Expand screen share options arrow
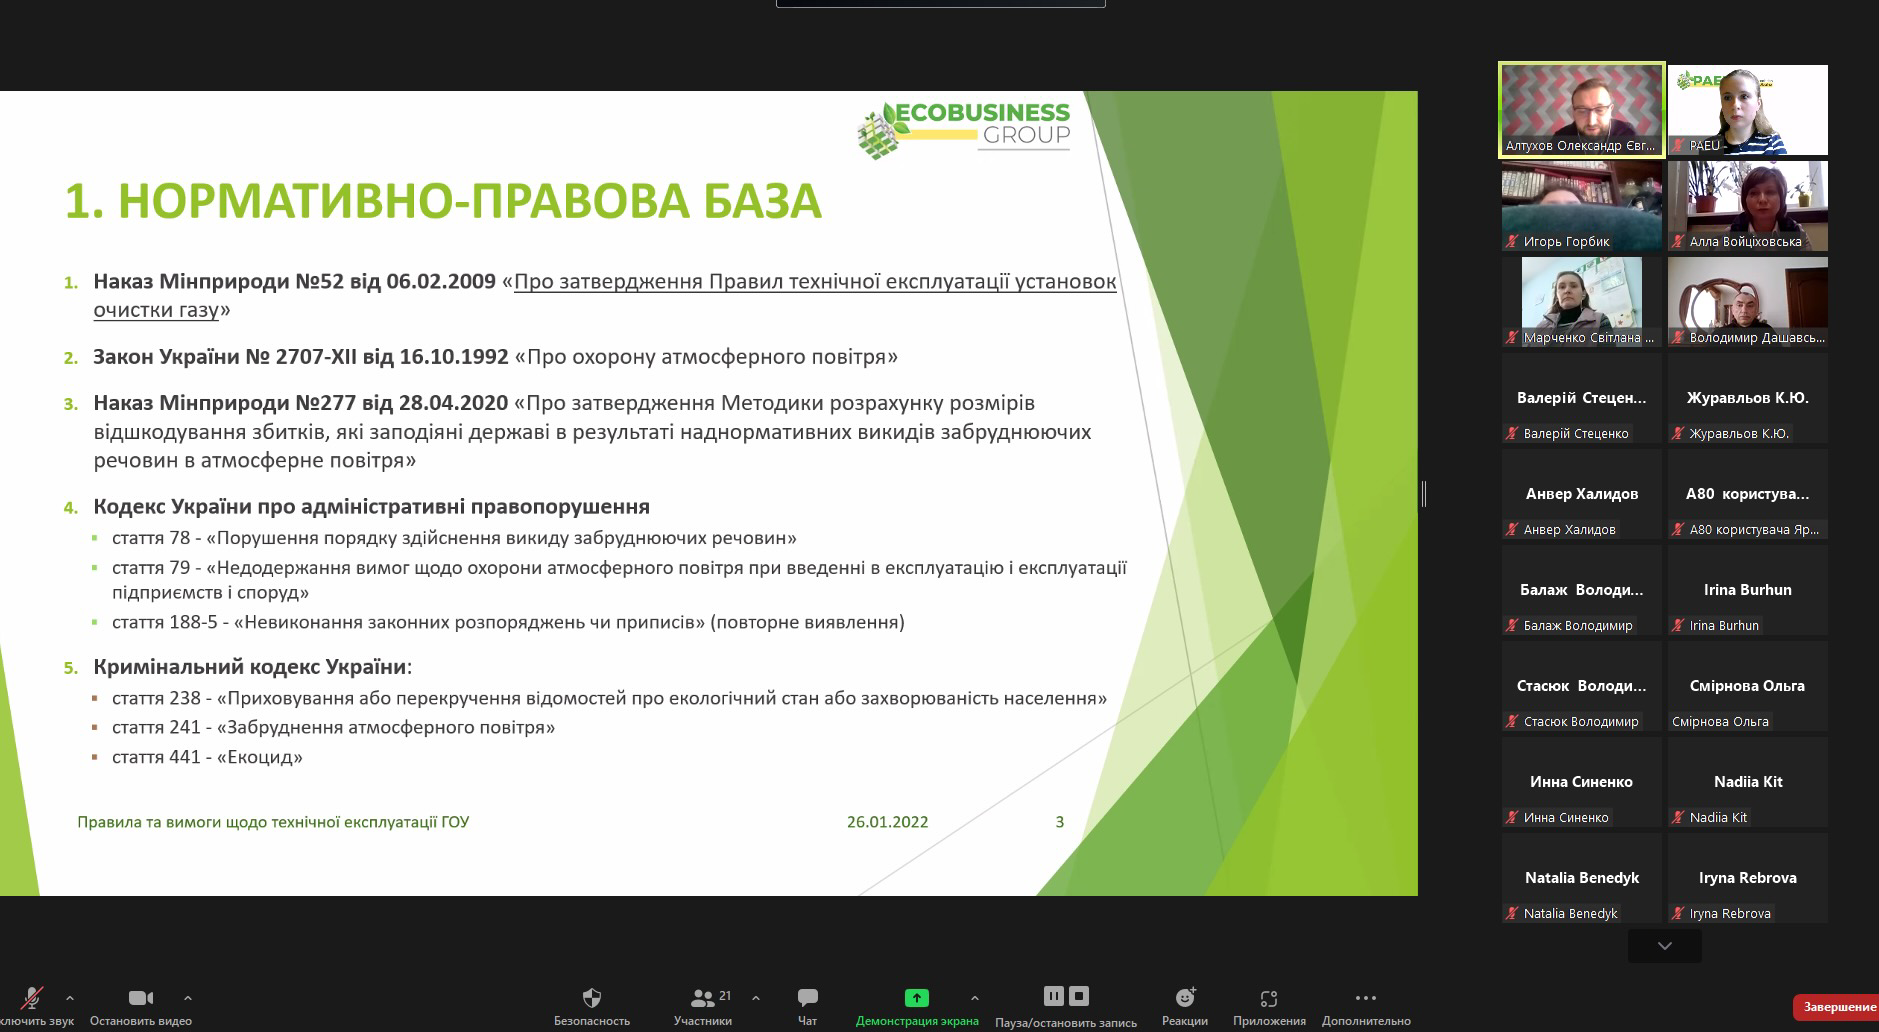This screenshot has height=1032, width=1879. 974,998
